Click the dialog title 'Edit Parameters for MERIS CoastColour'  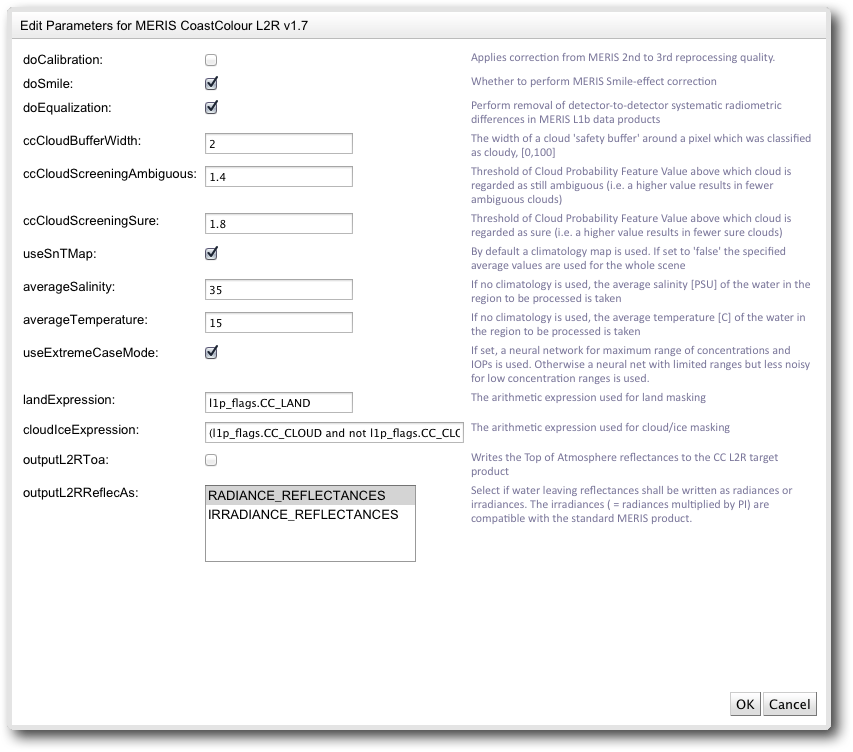tap(164, 26)
